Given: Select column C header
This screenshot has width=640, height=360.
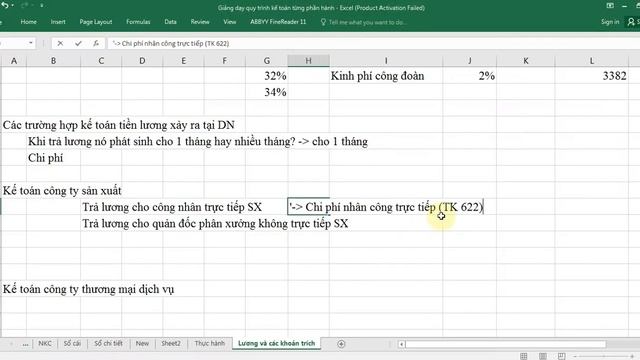Looking at the screenshot, I should click(x=101, y=61).
